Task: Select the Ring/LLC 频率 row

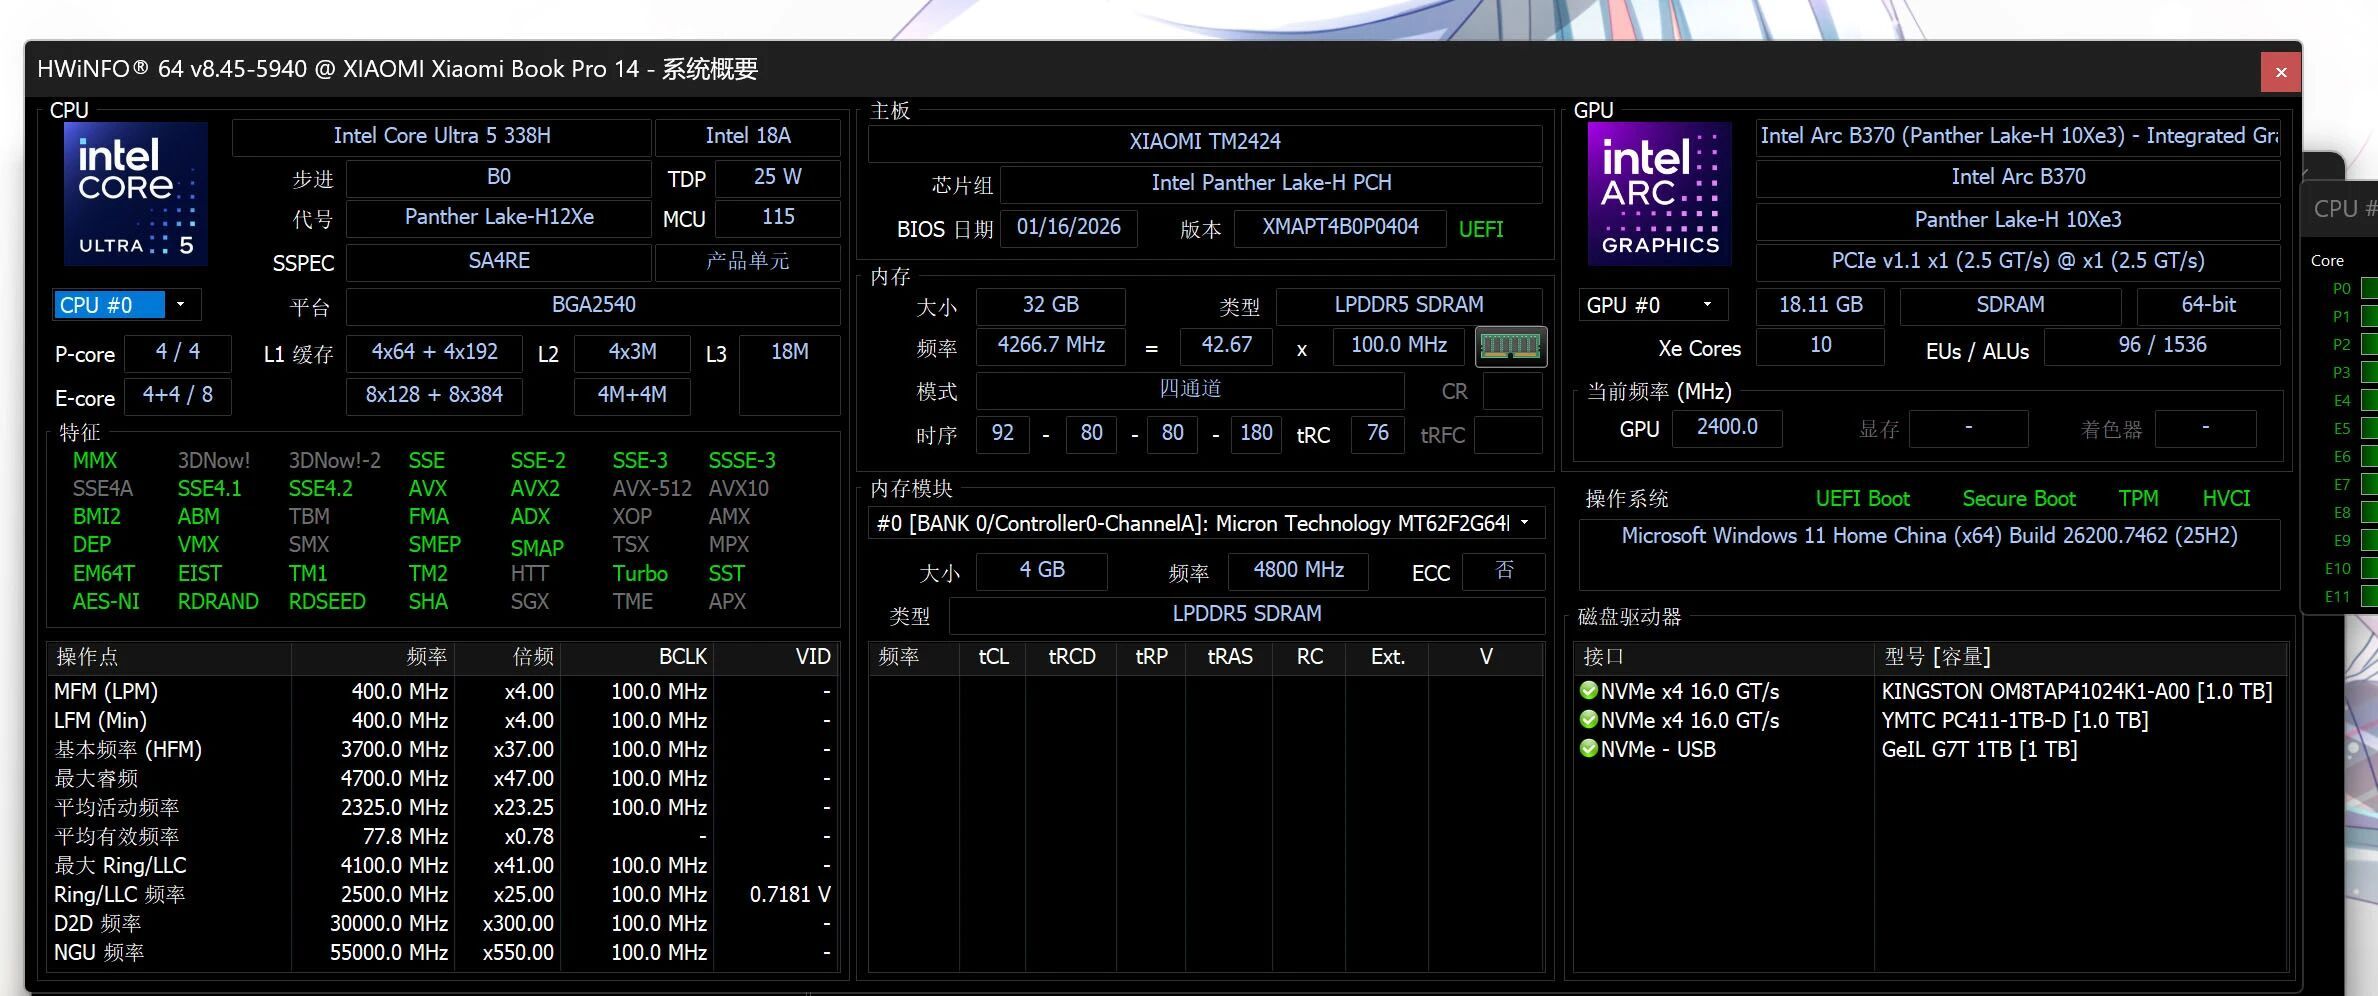Action: 442,894
